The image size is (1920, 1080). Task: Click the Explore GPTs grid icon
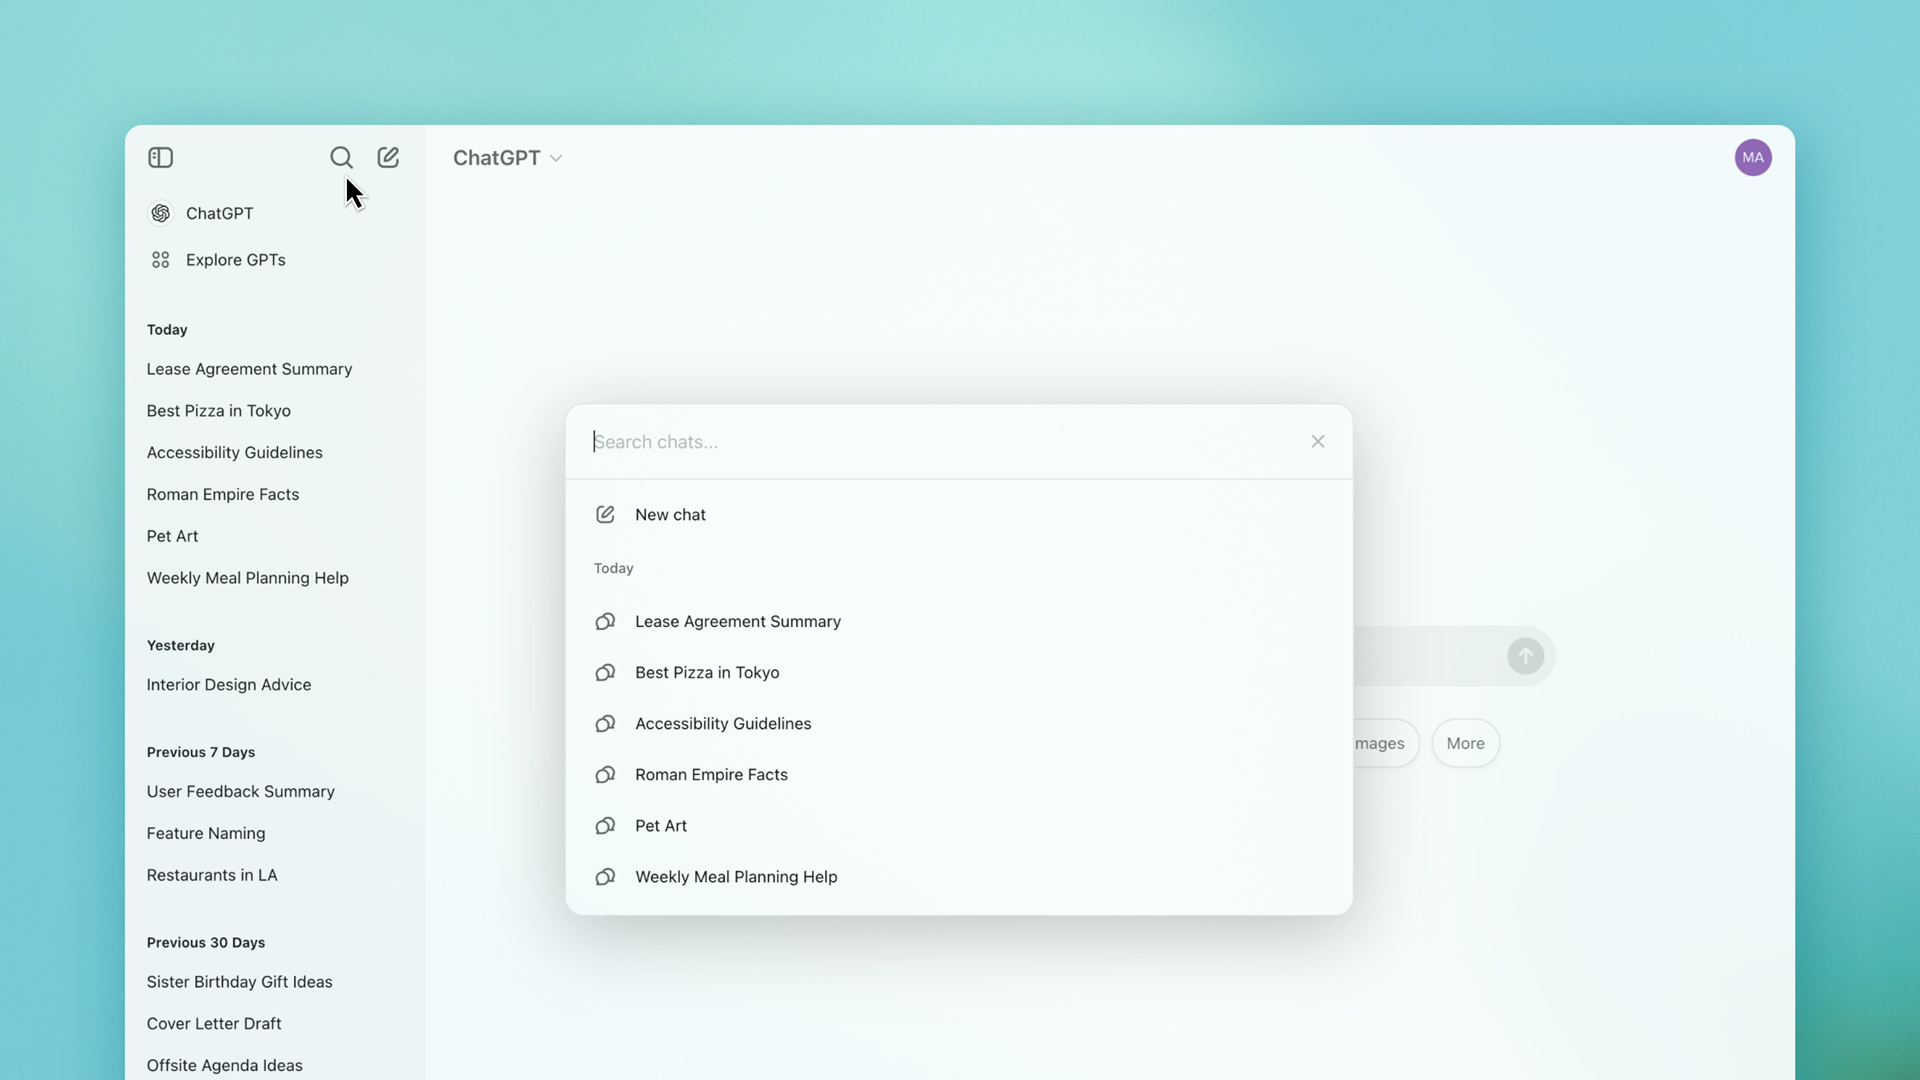point(160,260)
